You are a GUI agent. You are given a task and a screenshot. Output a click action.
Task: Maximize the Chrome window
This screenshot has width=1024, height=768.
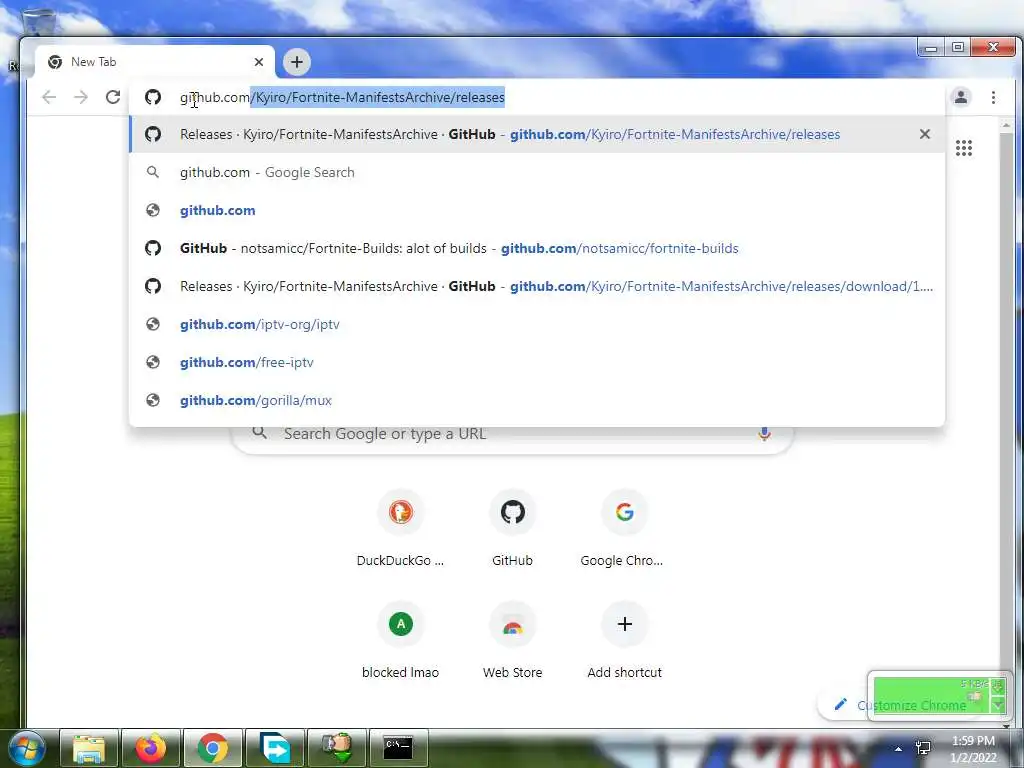coord(957,48)
